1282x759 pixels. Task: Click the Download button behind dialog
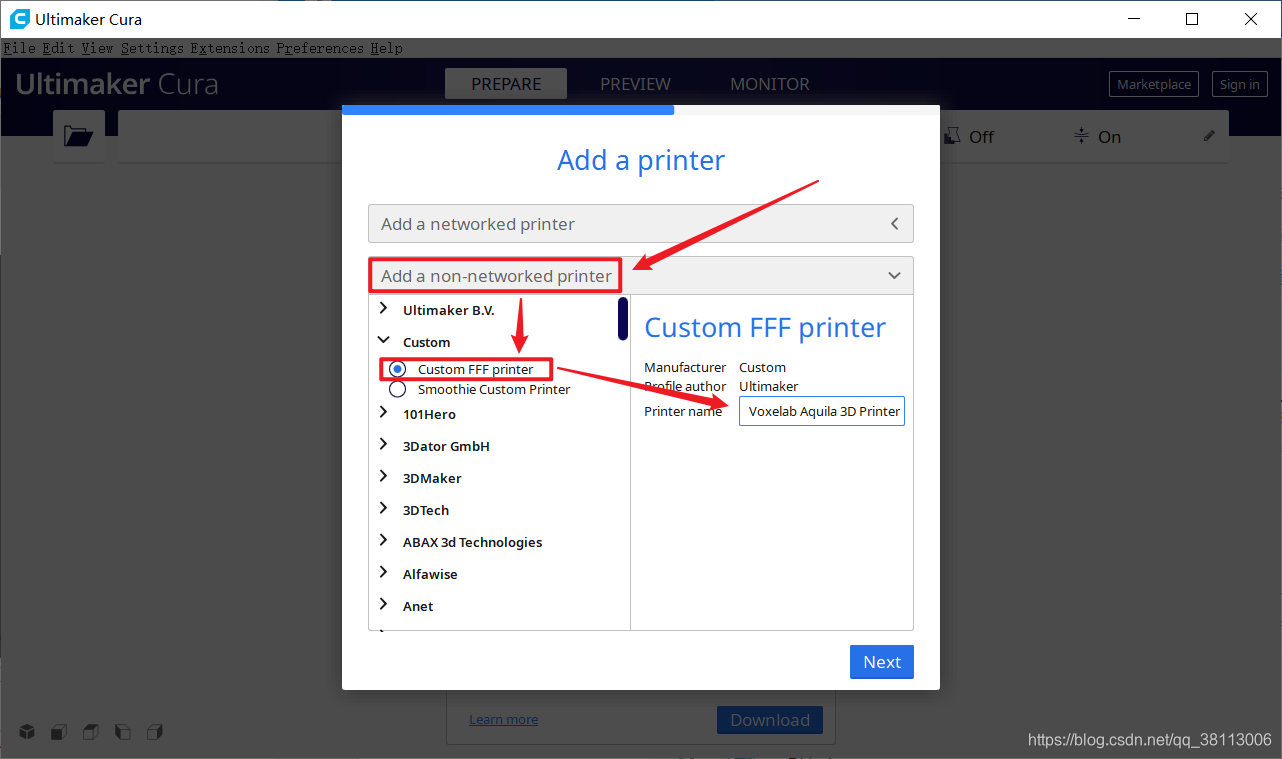tap(770, 720)
